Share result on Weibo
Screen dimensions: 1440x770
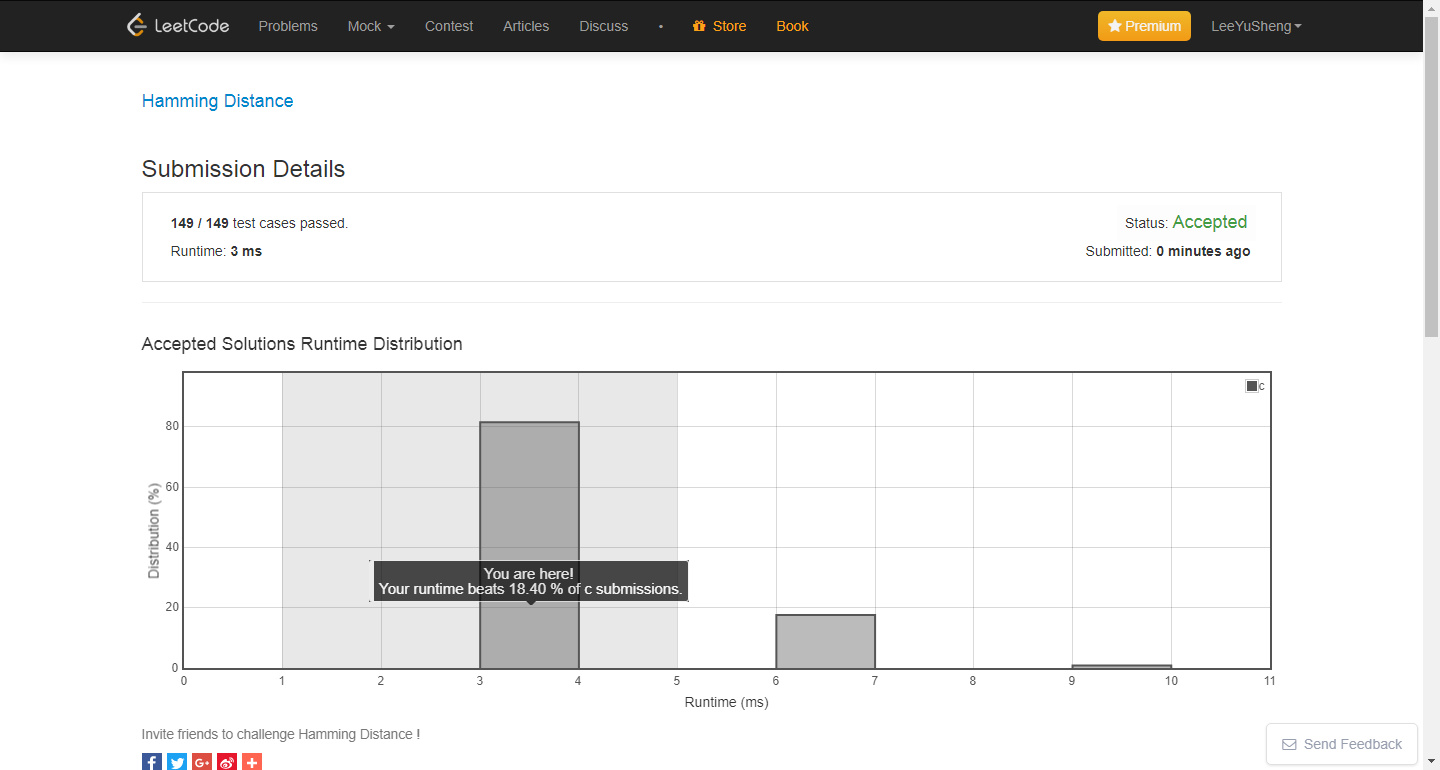[227, 762]
